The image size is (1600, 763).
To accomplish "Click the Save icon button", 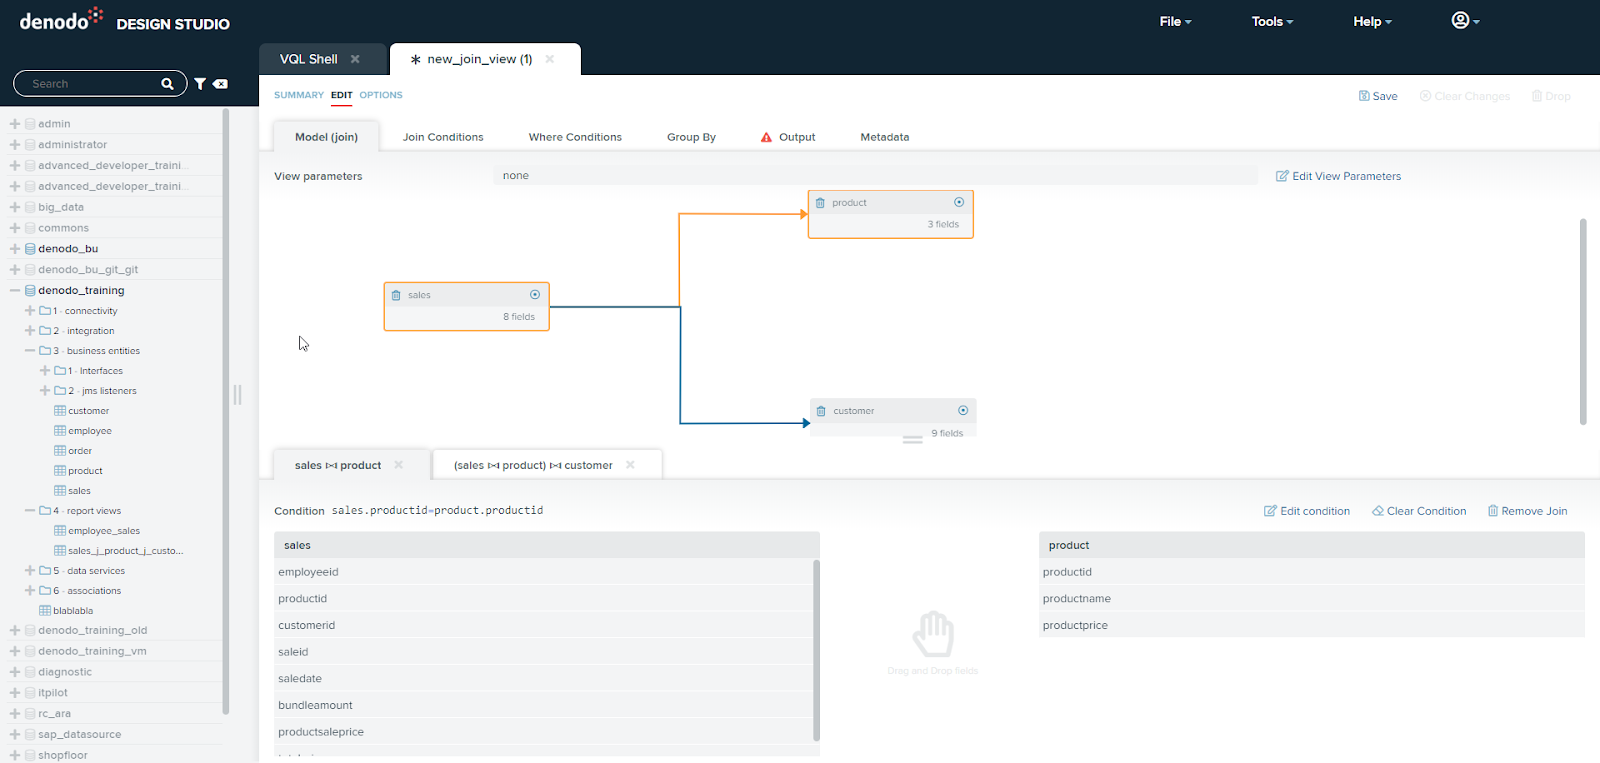I will coord(1378,96).
